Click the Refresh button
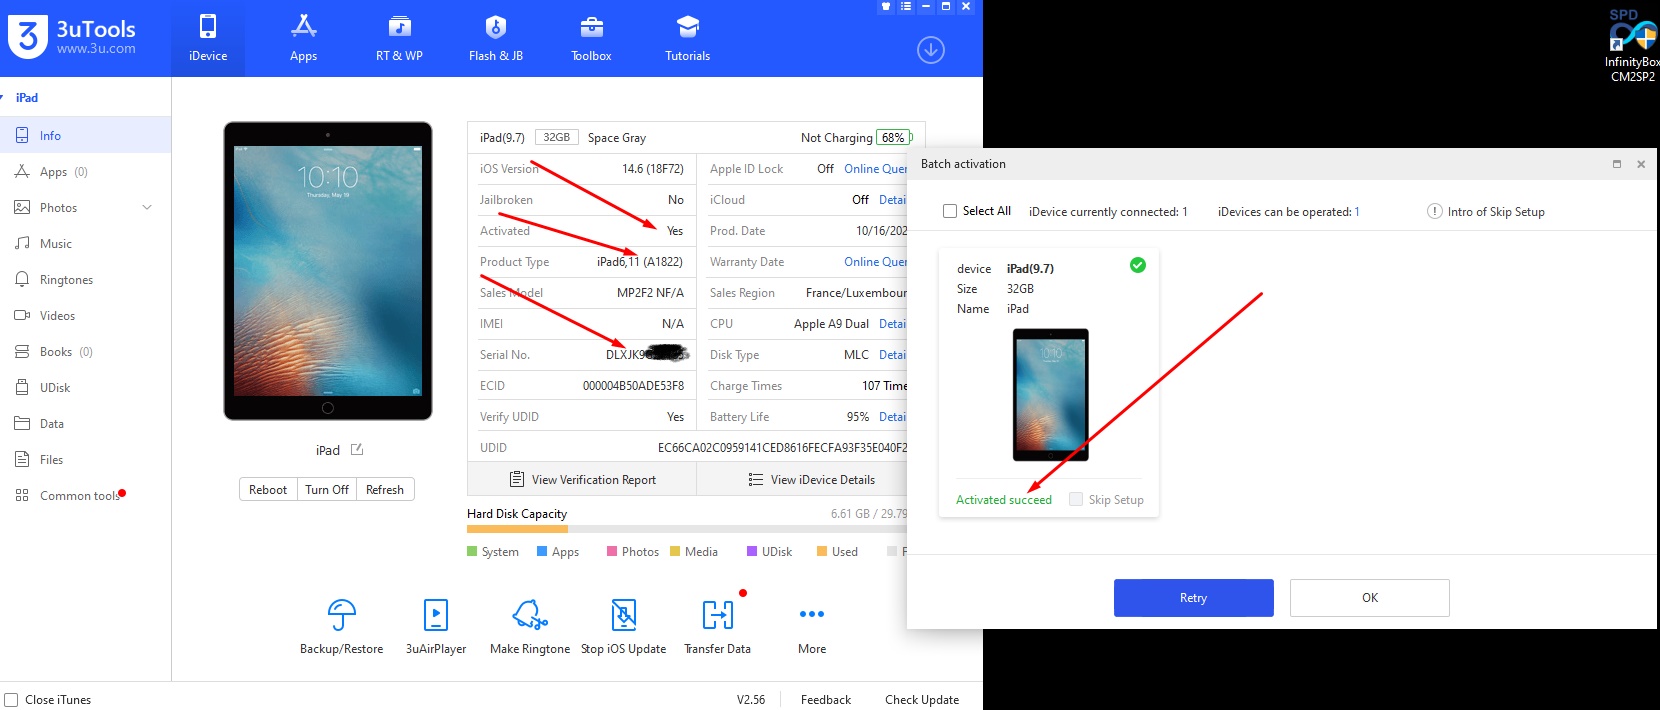Viewport: 1660px width, 710px height. (x=385, y=490)
